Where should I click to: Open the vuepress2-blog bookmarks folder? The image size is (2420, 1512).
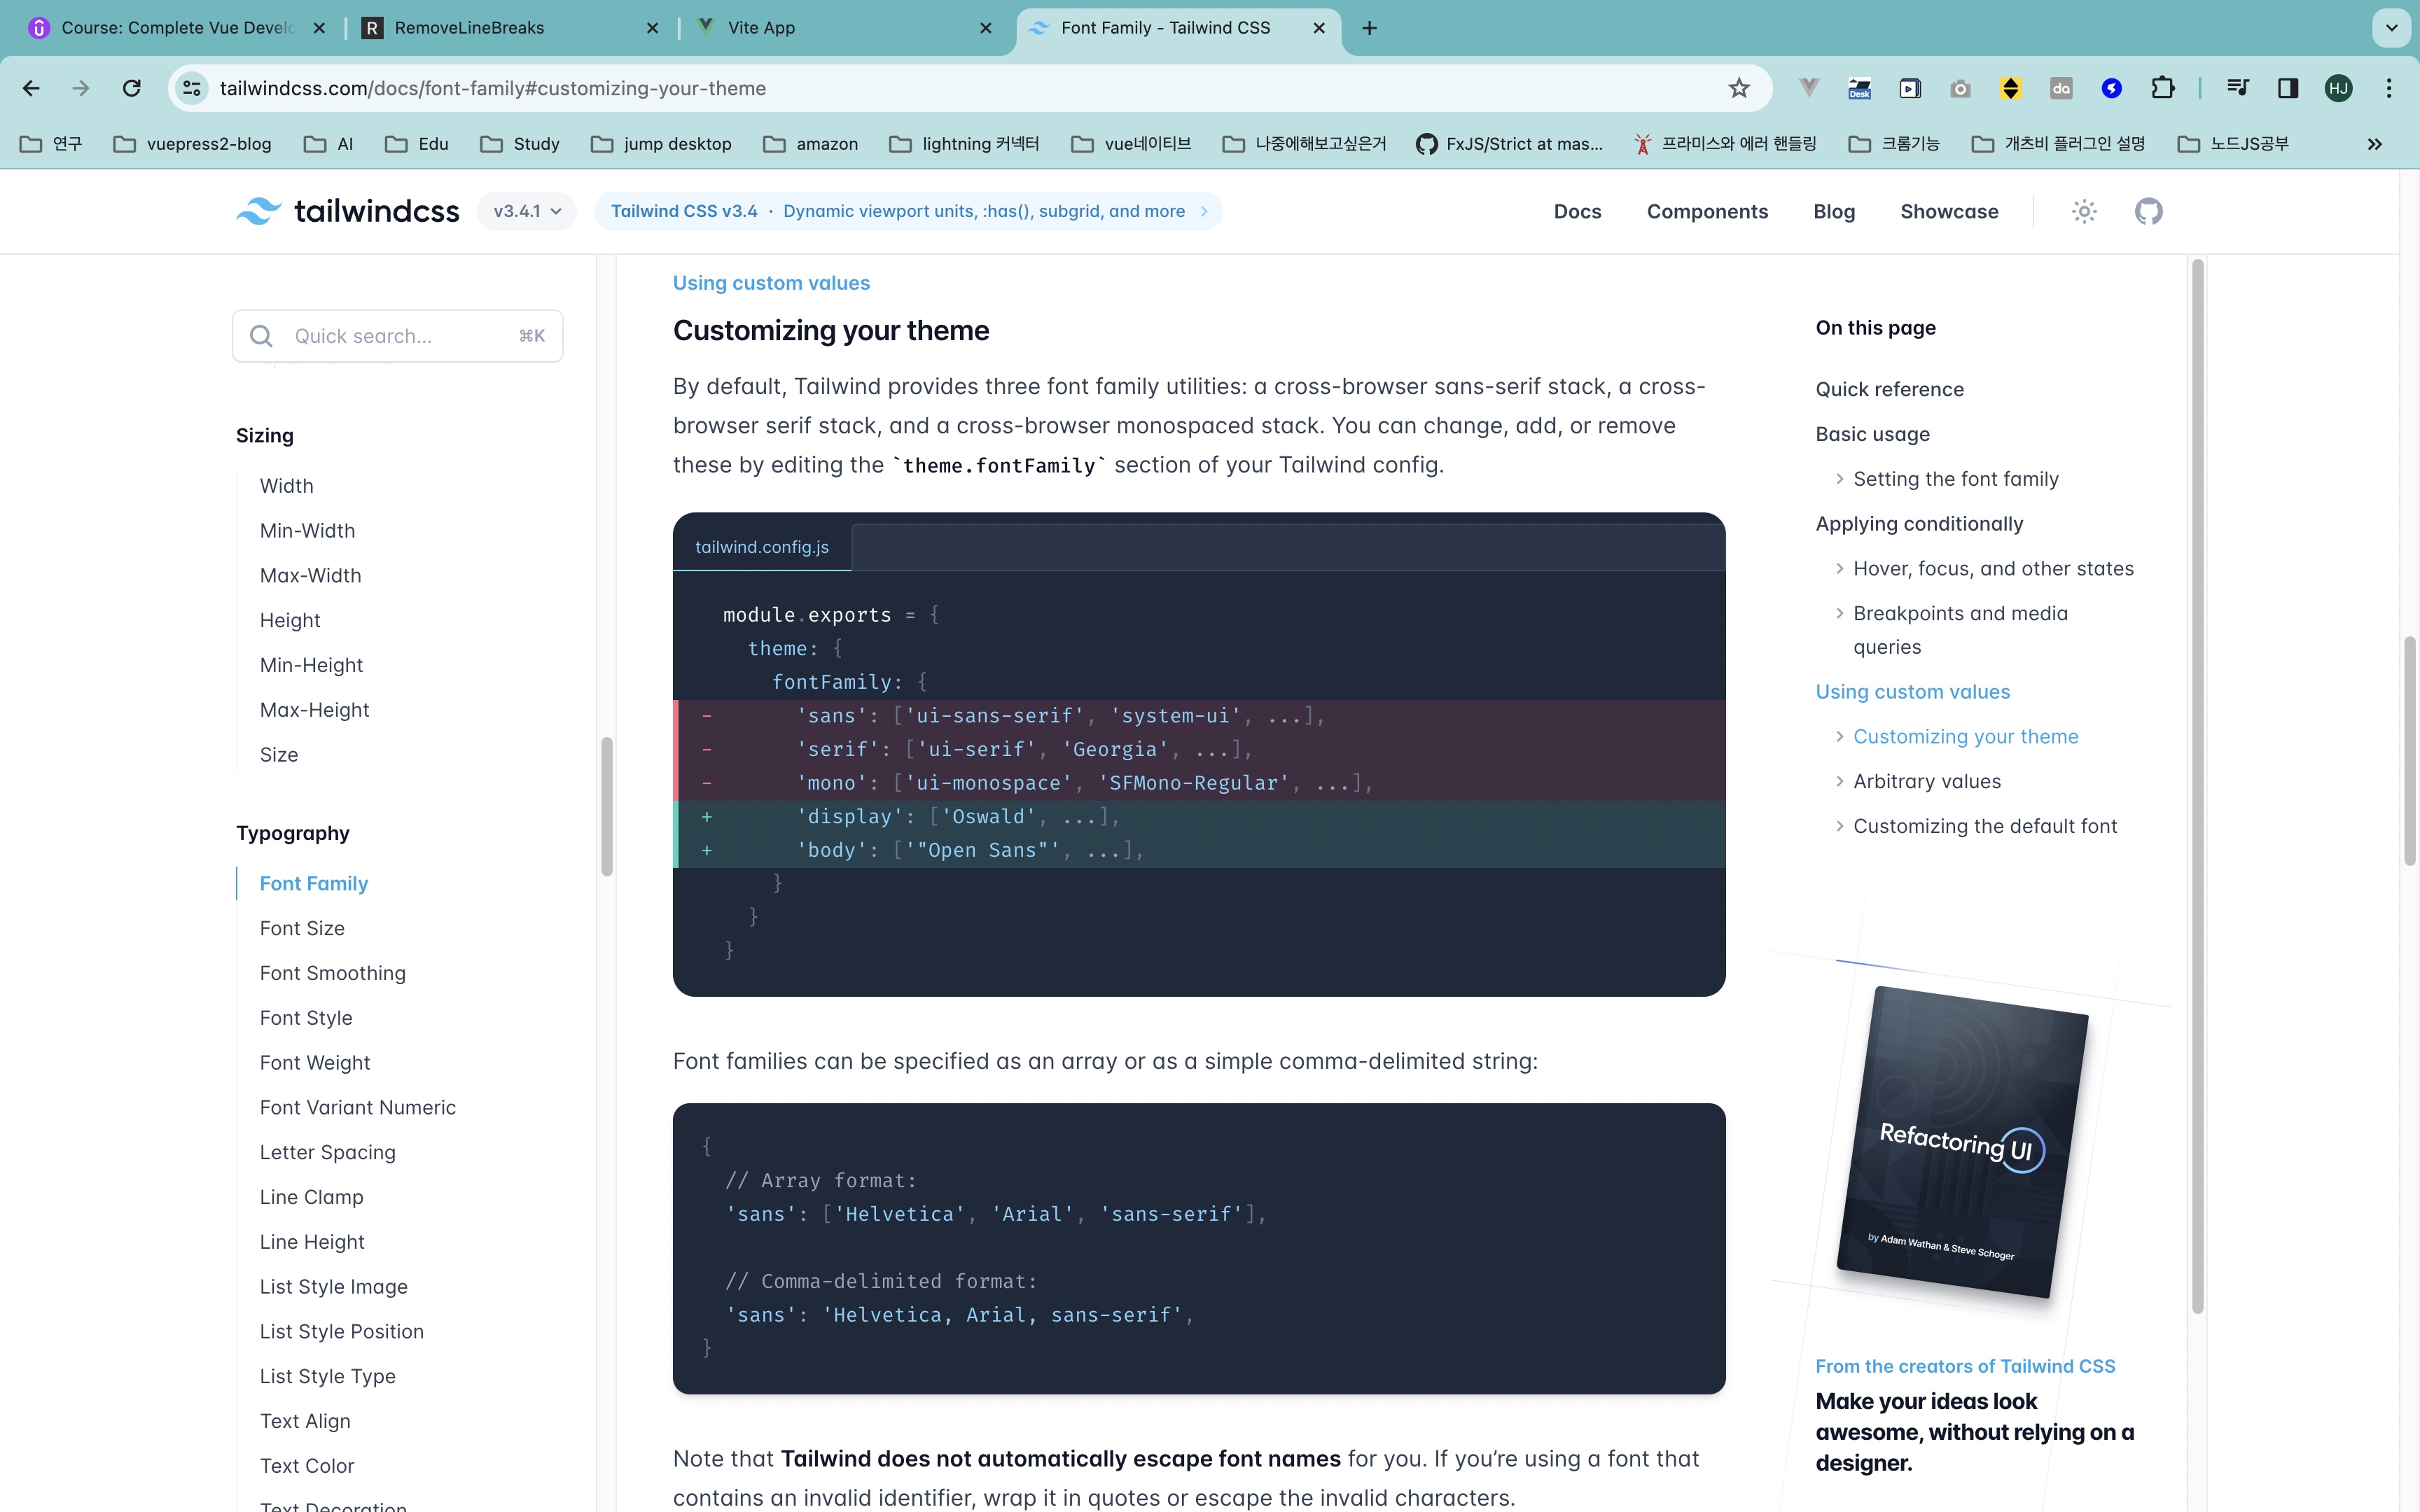click(192, 143)
